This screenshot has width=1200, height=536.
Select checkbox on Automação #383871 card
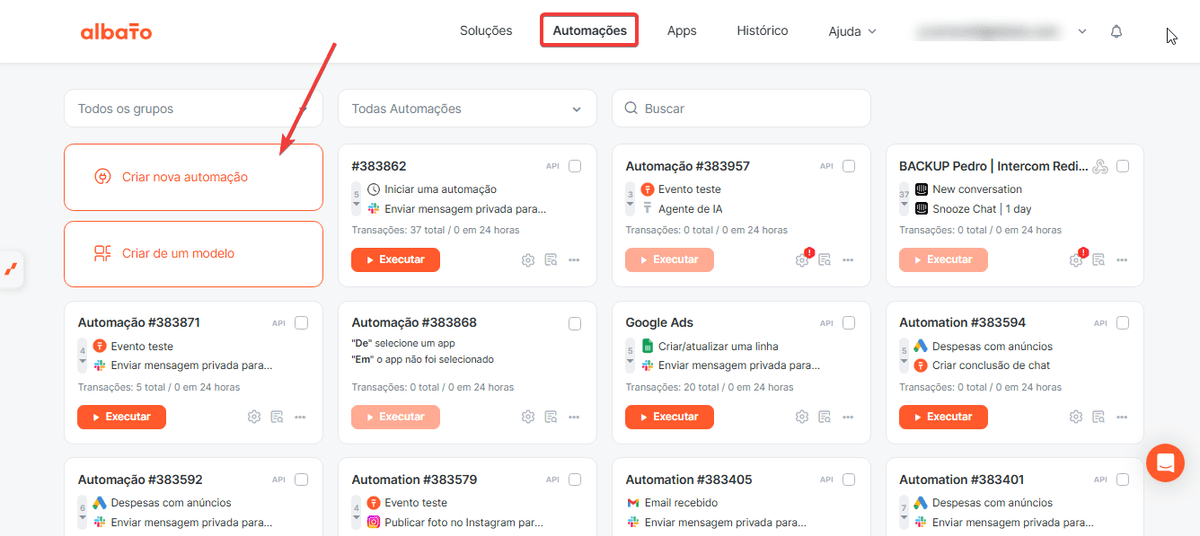pyautogui.click(x=301, y=323)
